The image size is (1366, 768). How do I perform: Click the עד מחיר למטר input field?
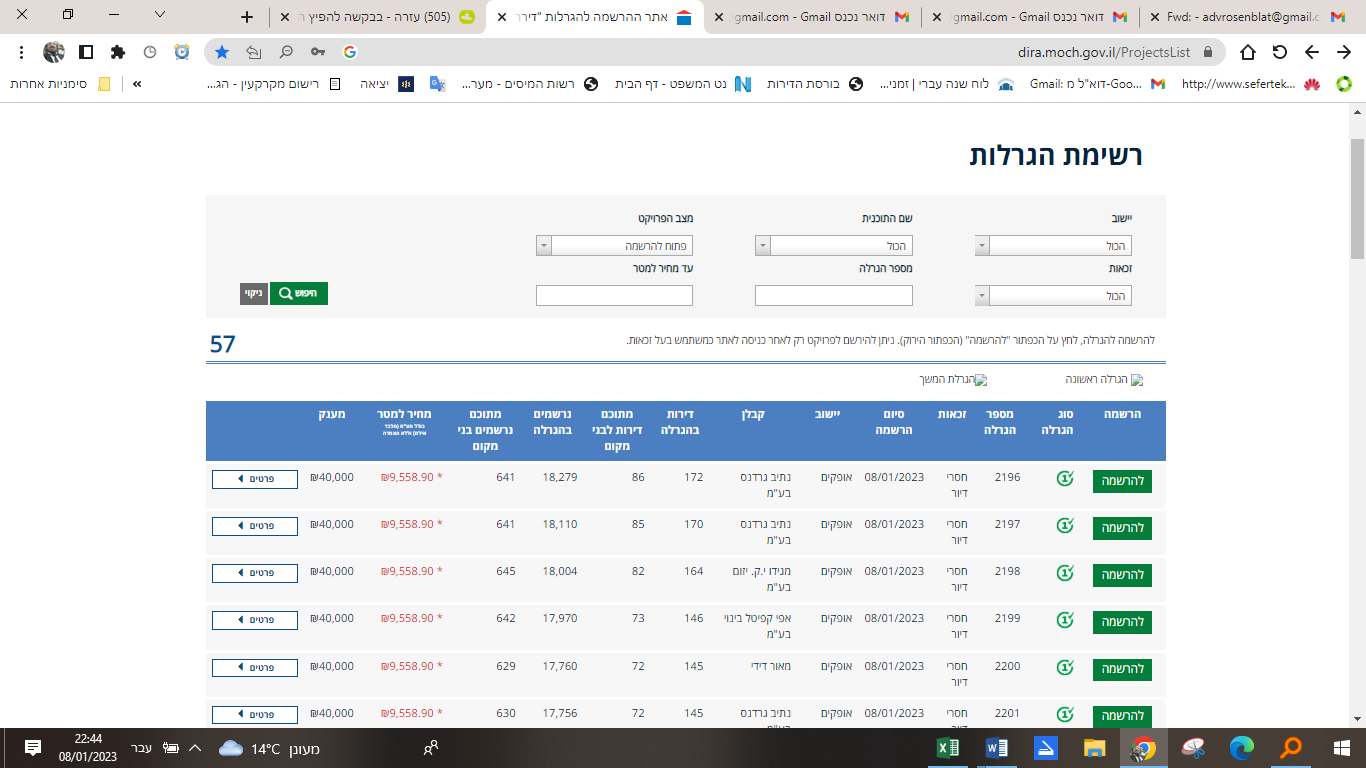click(x=615, y=296)
